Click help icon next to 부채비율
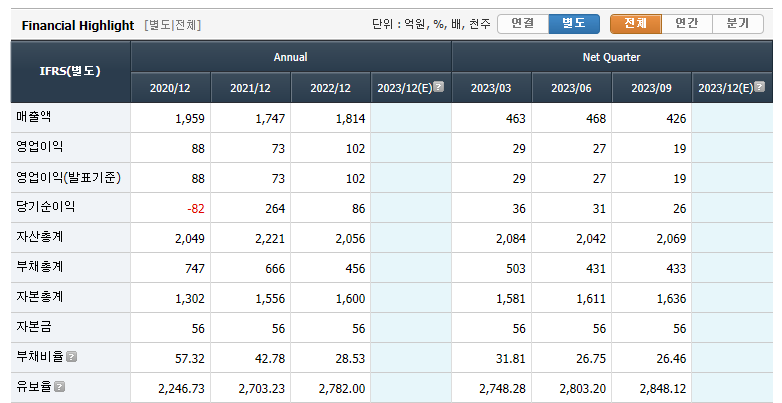782x403 pixels. pos(71,357)
